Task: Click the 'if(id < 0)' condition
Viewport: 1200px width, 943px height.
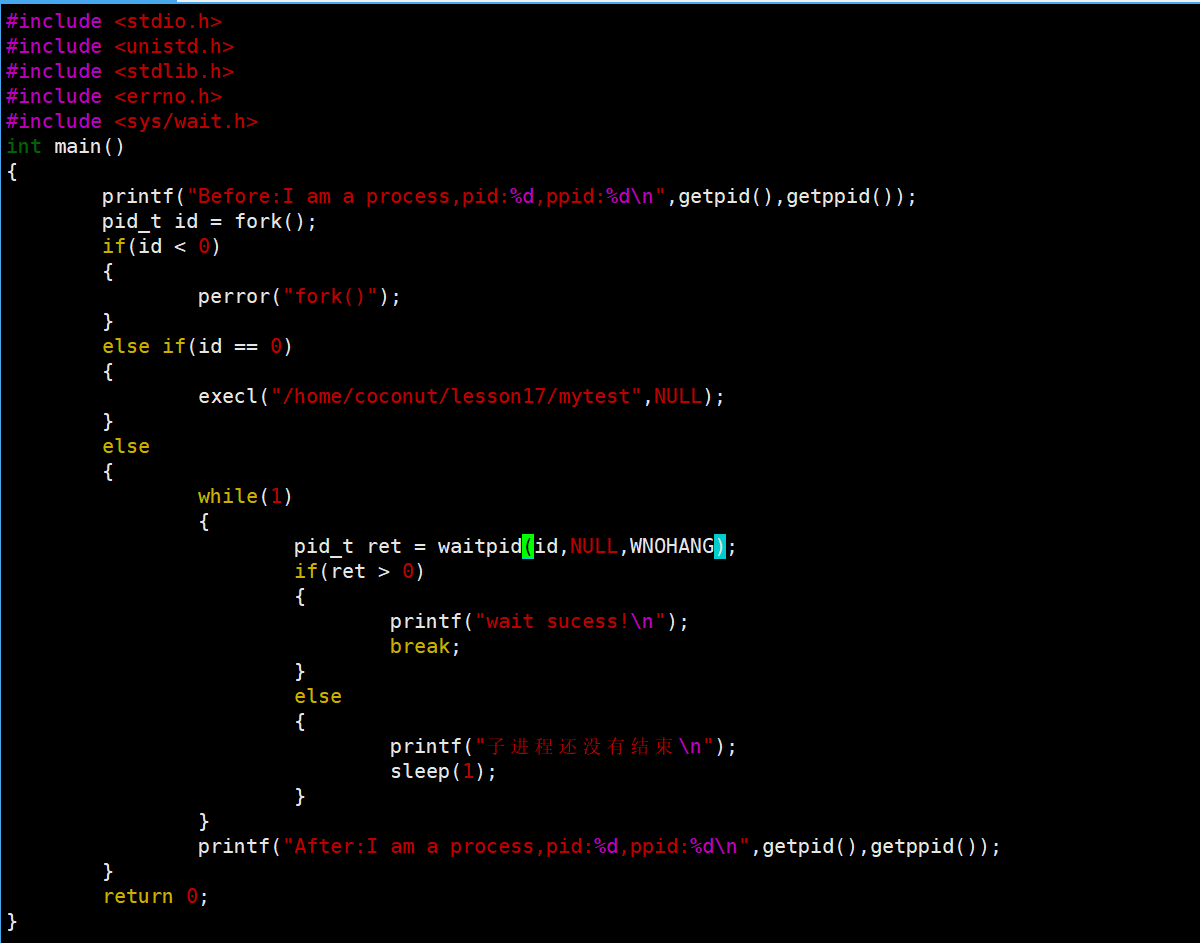Action: point(161,246)
